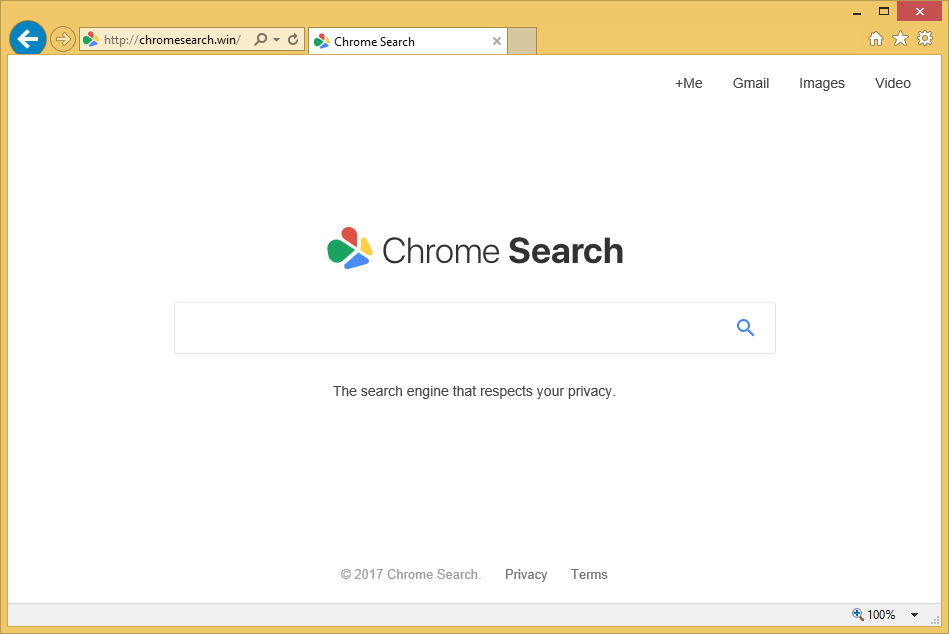Click the Refresh page icon
Viewport: 949px width, 634px height.
(293, 40)
